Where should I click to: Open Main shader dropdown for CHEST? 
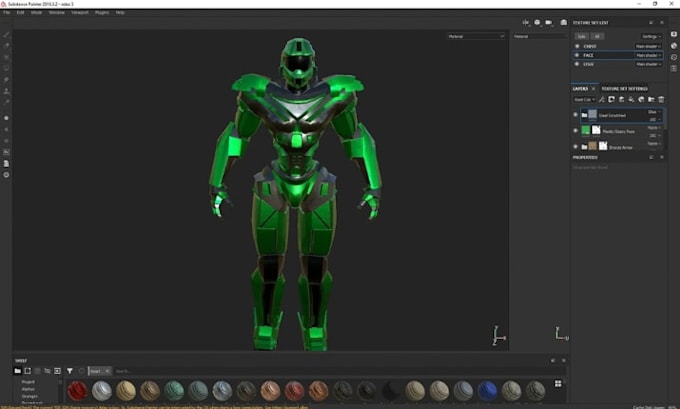pos(648,46)
